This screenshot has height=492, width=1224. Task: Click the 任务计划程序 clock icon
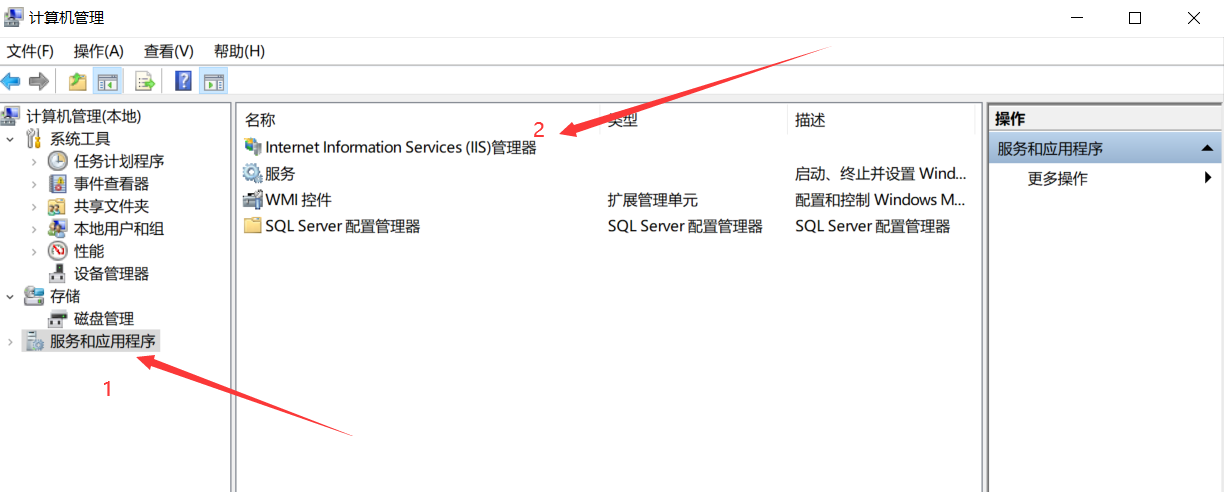coord(58,161)
